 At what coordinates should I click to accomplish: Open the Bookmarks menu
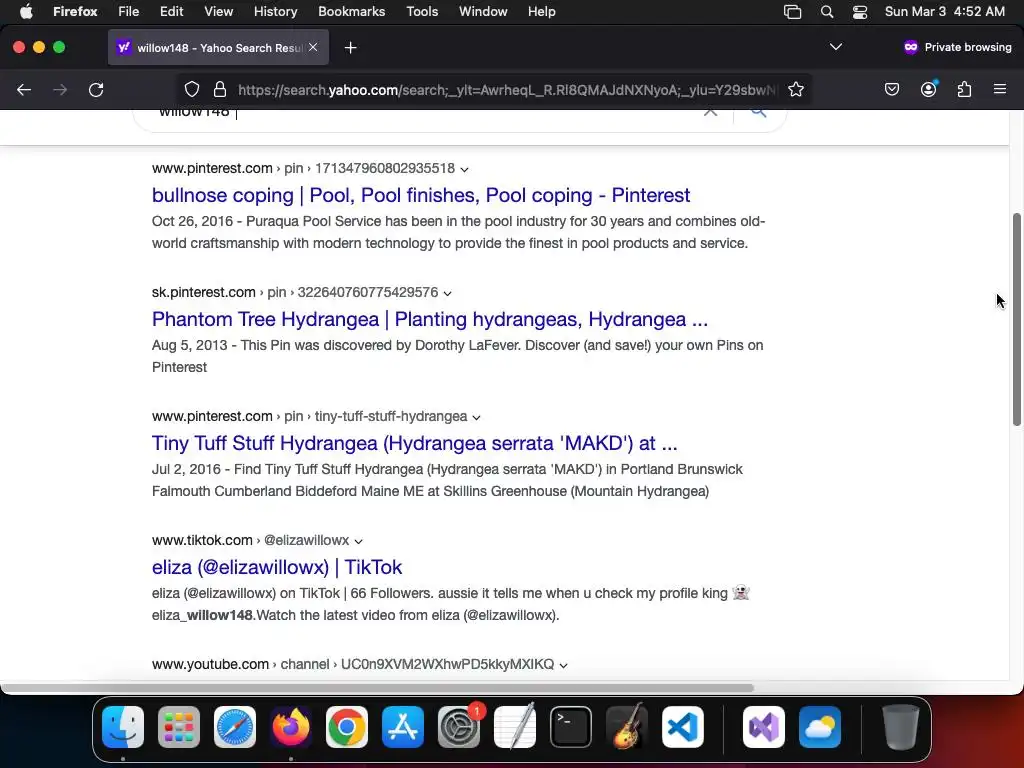point(351,12)
